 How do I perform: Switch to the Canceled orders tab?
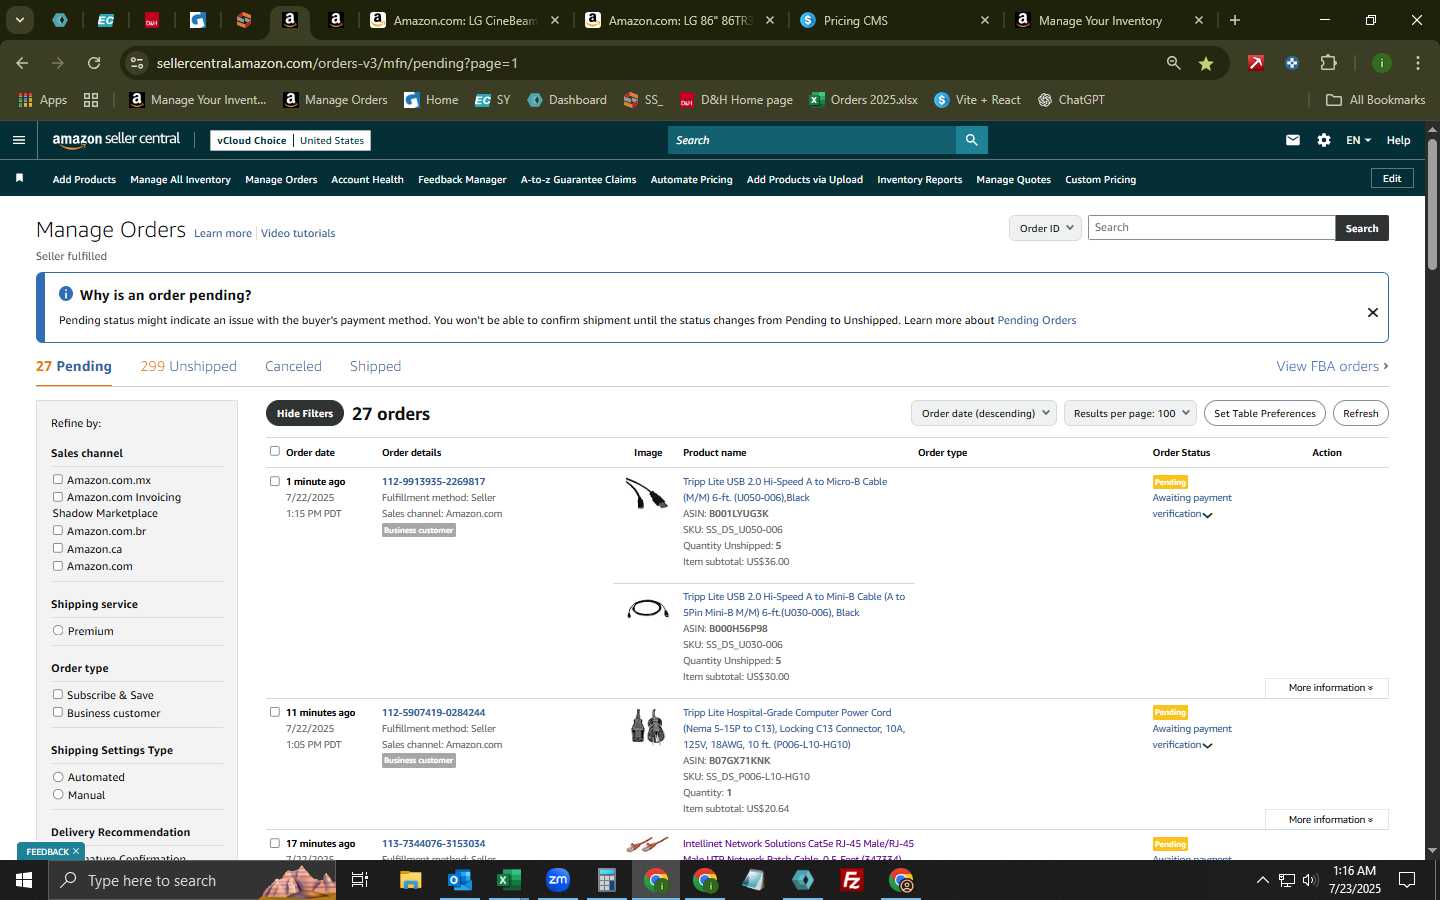tap(293, 366)
